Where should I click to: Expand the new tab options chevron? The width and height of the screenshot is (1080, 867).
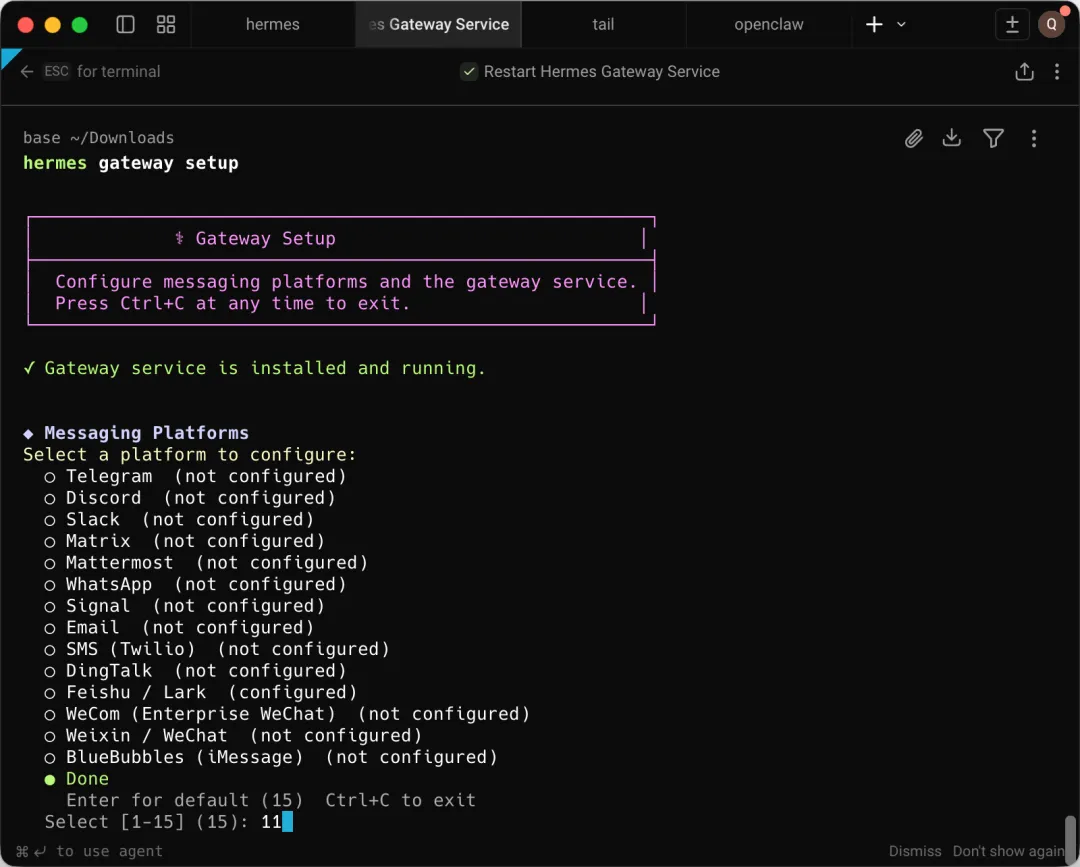coord(901,25)
